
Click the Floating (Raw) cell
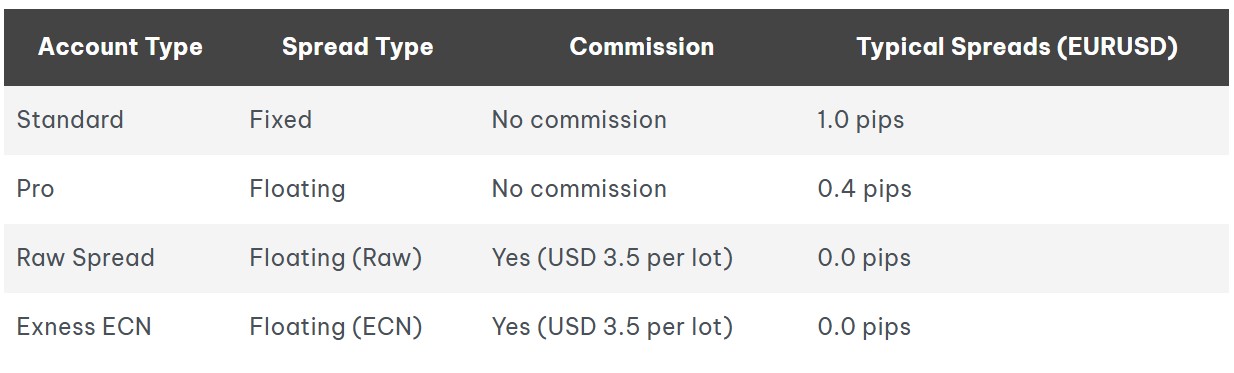(336, 258)
